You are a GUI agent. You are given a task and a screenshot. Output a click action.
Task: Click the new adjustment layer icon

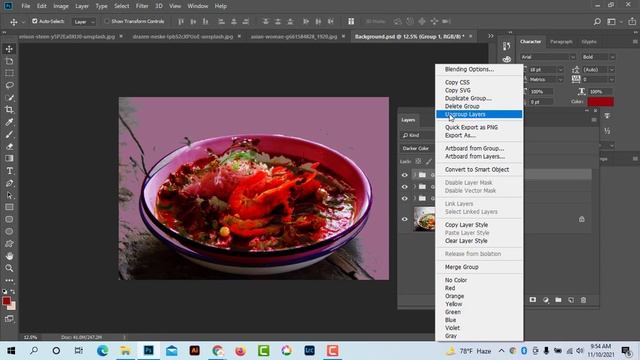pos(546,300)
